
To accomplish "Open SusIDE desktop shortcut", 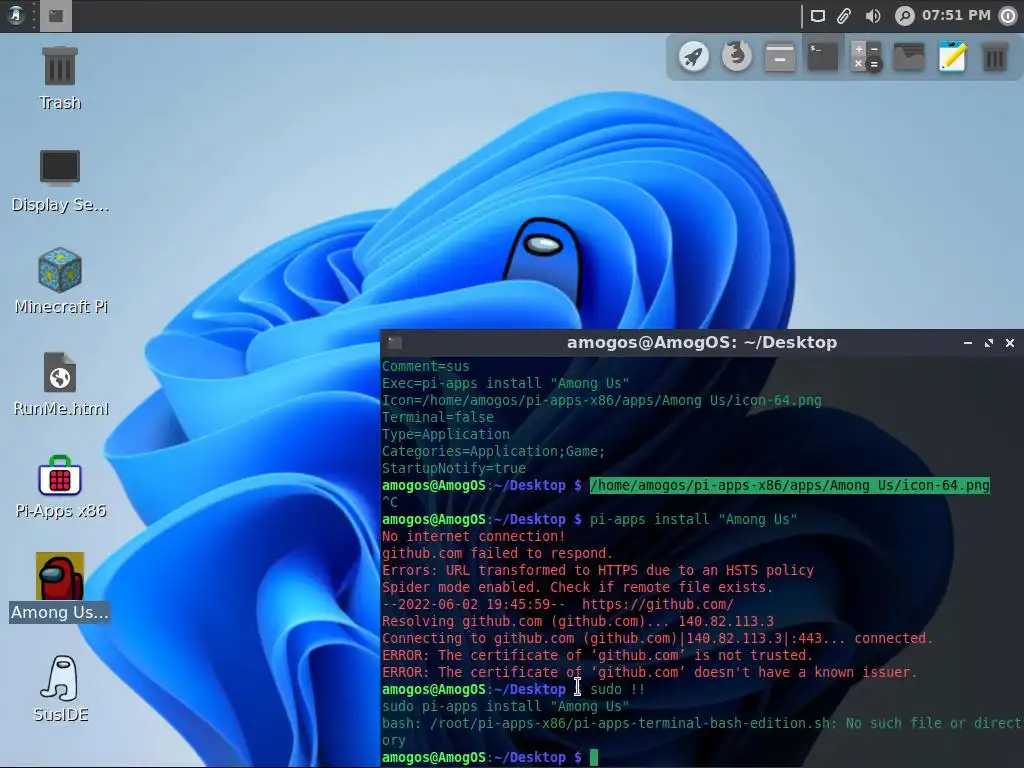I will (60, 689).
